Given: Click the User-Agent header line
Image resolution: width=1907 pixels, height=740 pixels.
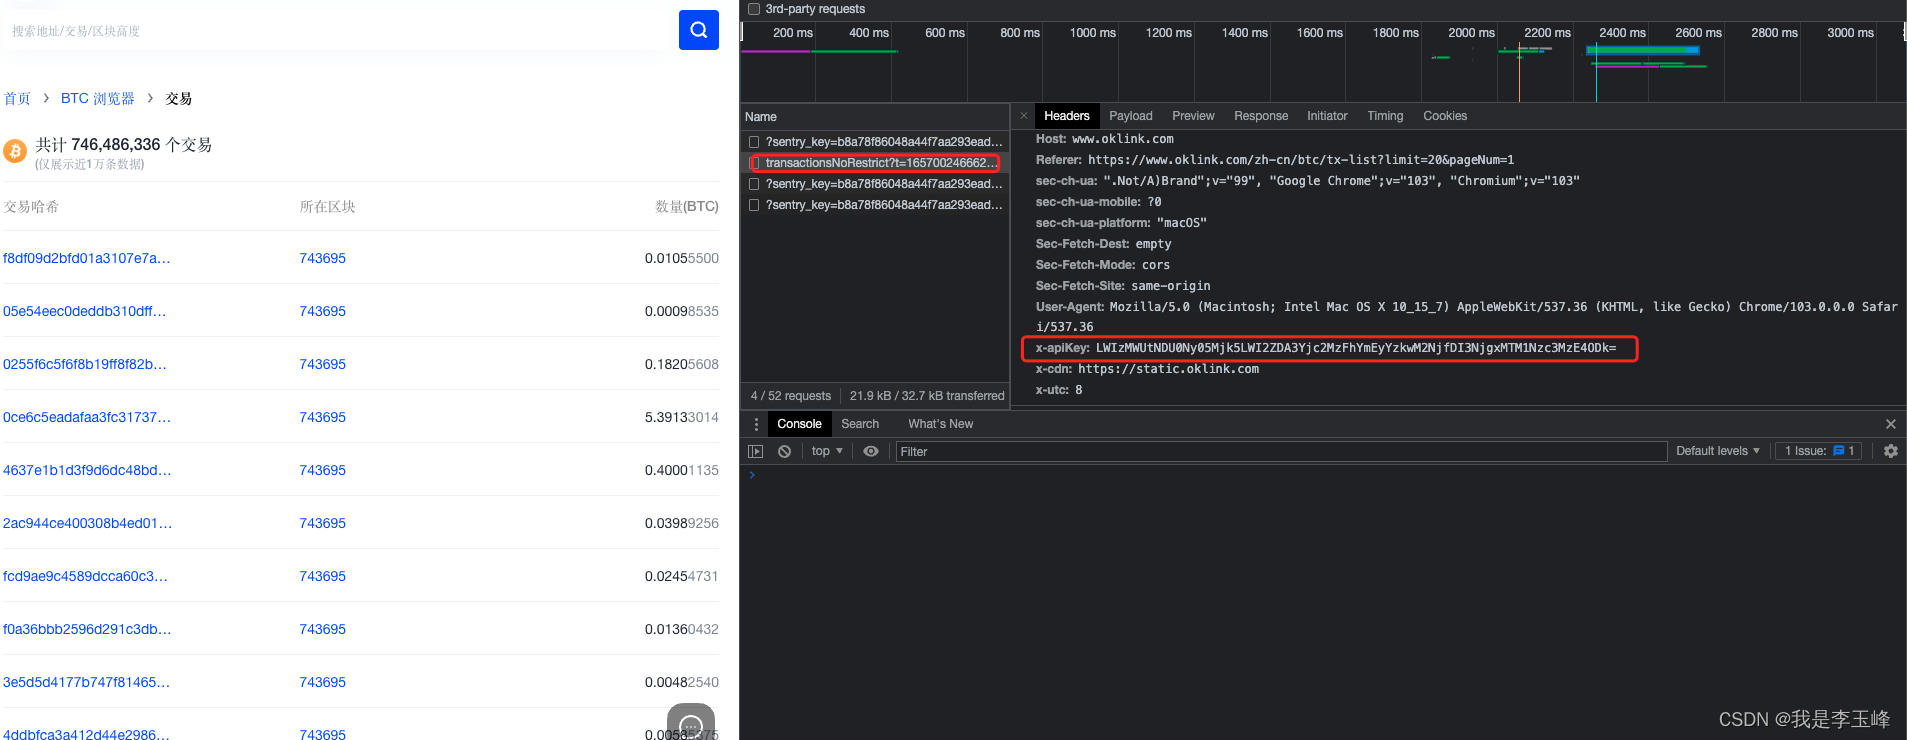Looking at the screenshot, I should pyautogui.click(x=1466, y=317).
